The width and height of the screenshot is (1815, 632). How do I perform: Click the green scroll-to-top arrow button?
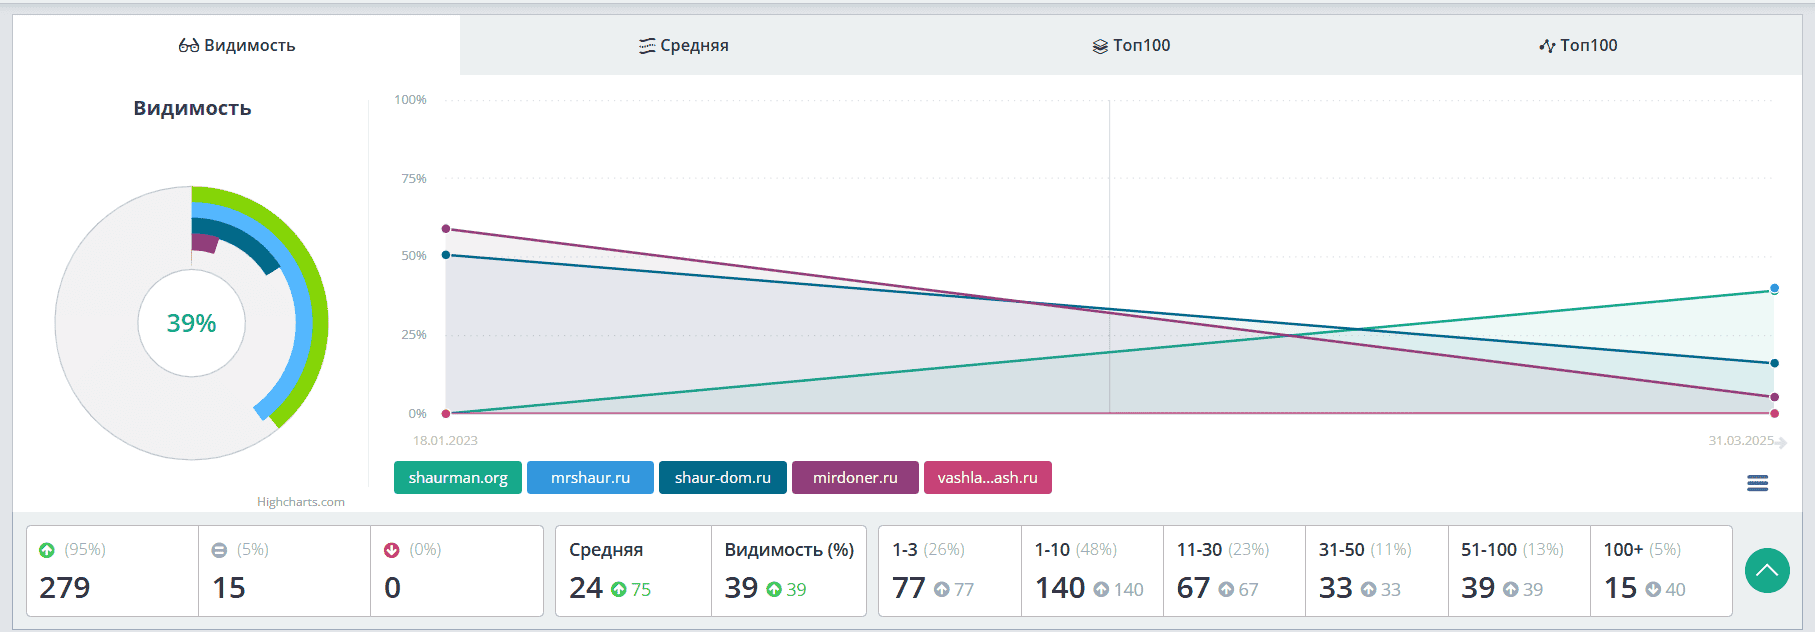(1767, 571)
